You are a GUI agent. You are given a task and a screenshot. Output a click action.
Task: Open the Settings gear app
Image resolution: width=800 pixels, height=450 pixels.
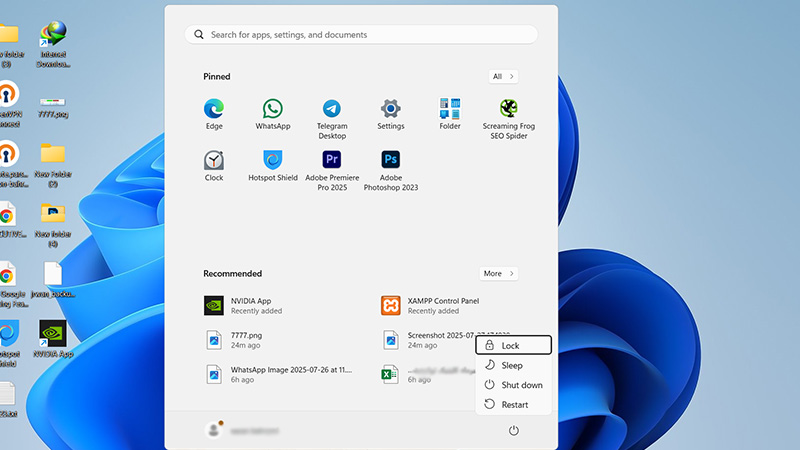tap(391, 114)
